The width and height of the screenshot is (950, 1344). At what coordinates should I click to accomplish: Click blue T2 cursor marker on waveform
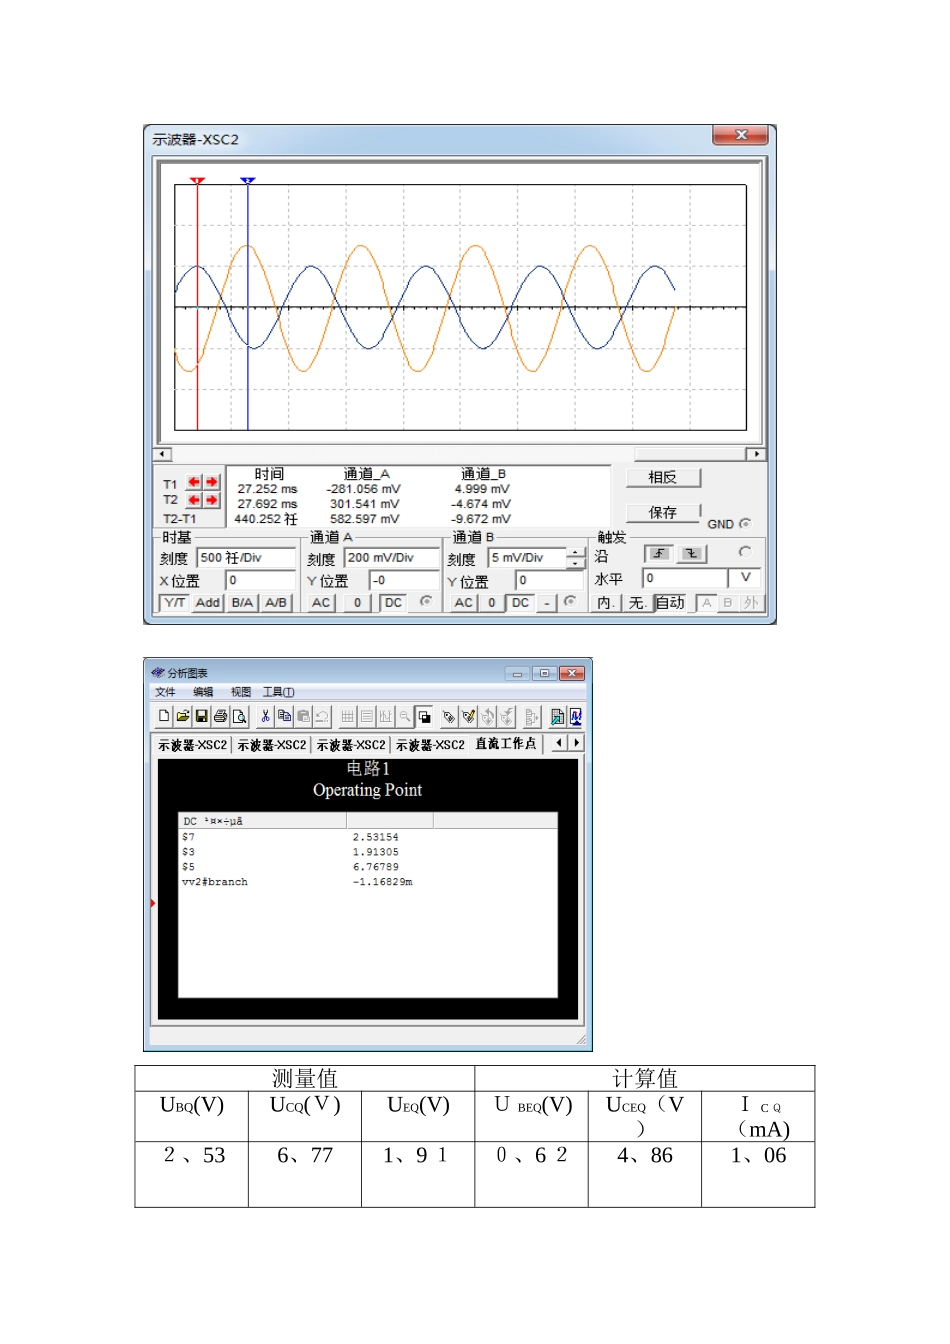coord(248,181)
